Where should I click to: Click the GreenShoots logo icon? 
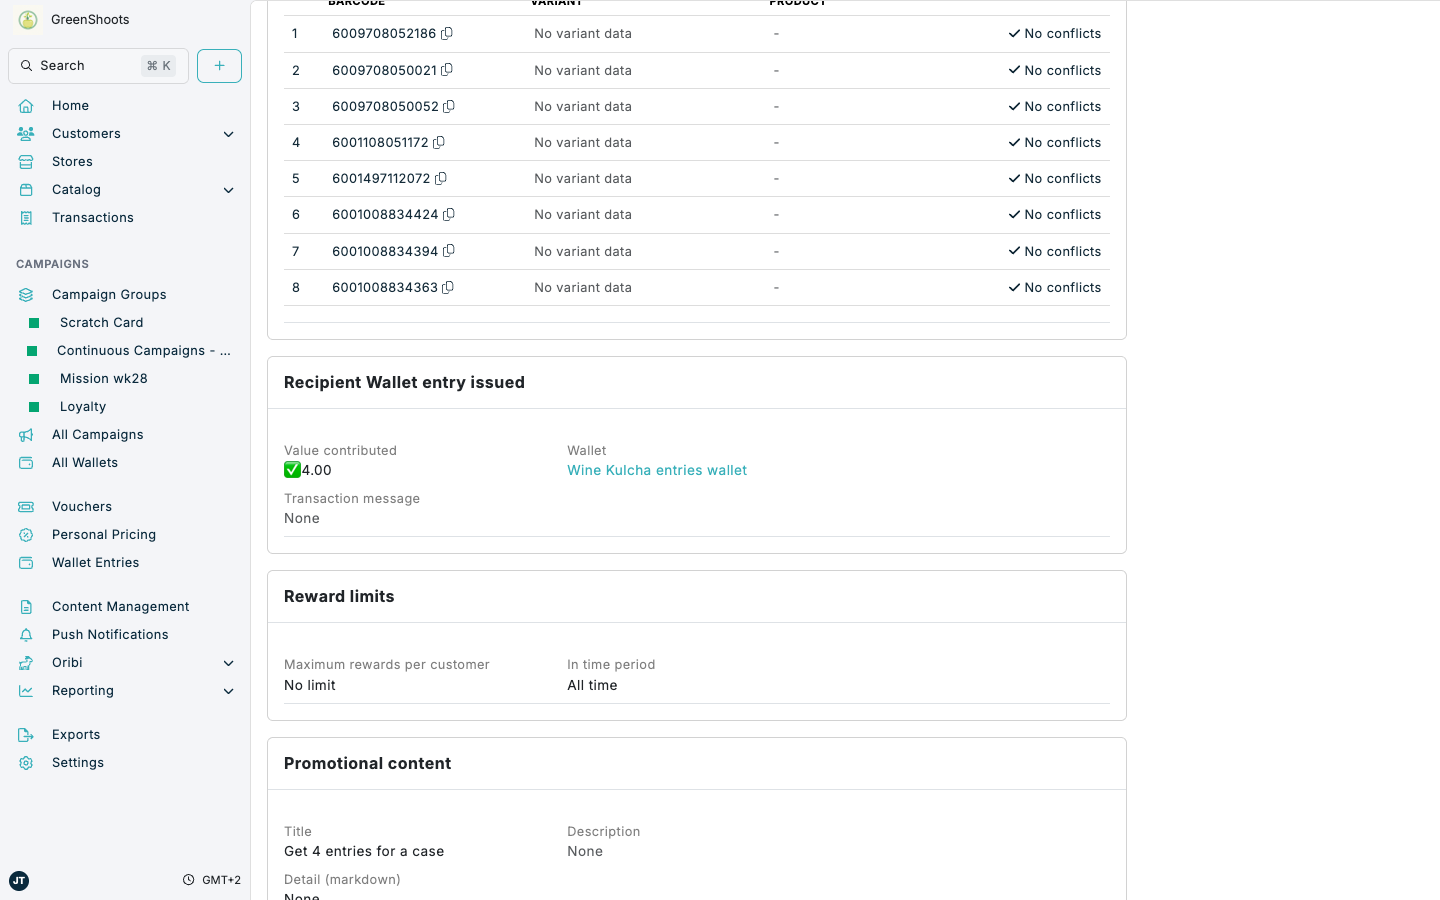tap(28, 20)
